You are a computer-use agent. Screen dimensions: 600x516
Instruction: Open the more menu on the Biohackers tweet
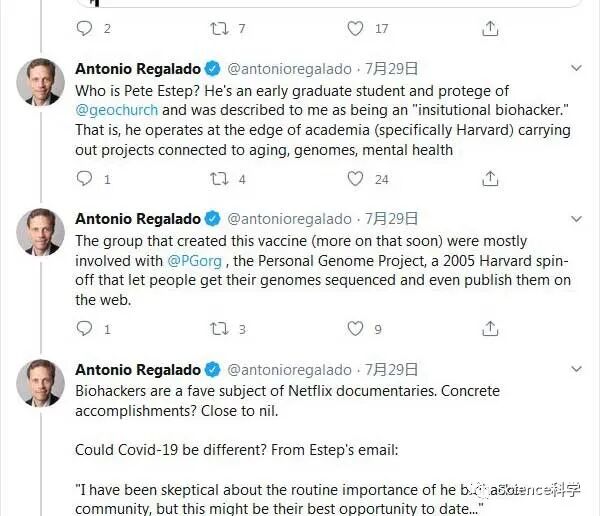(x=576, y=369)
